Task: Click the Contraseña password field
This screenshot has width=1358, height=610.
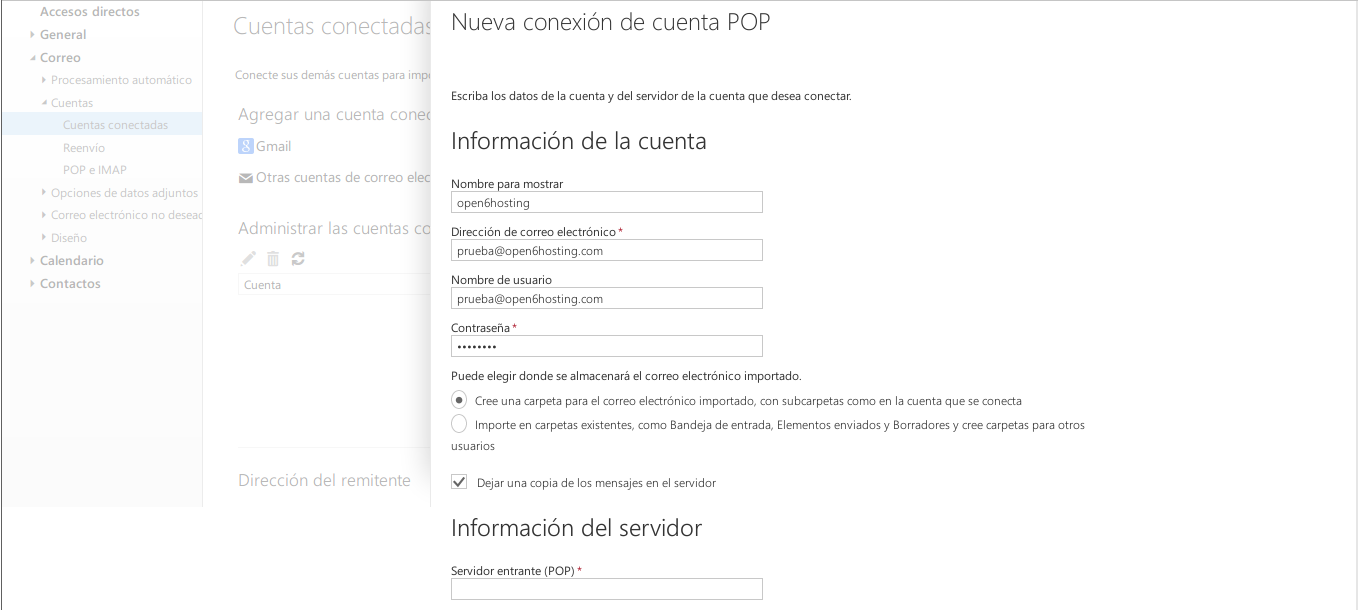Action: click(607, 346)
